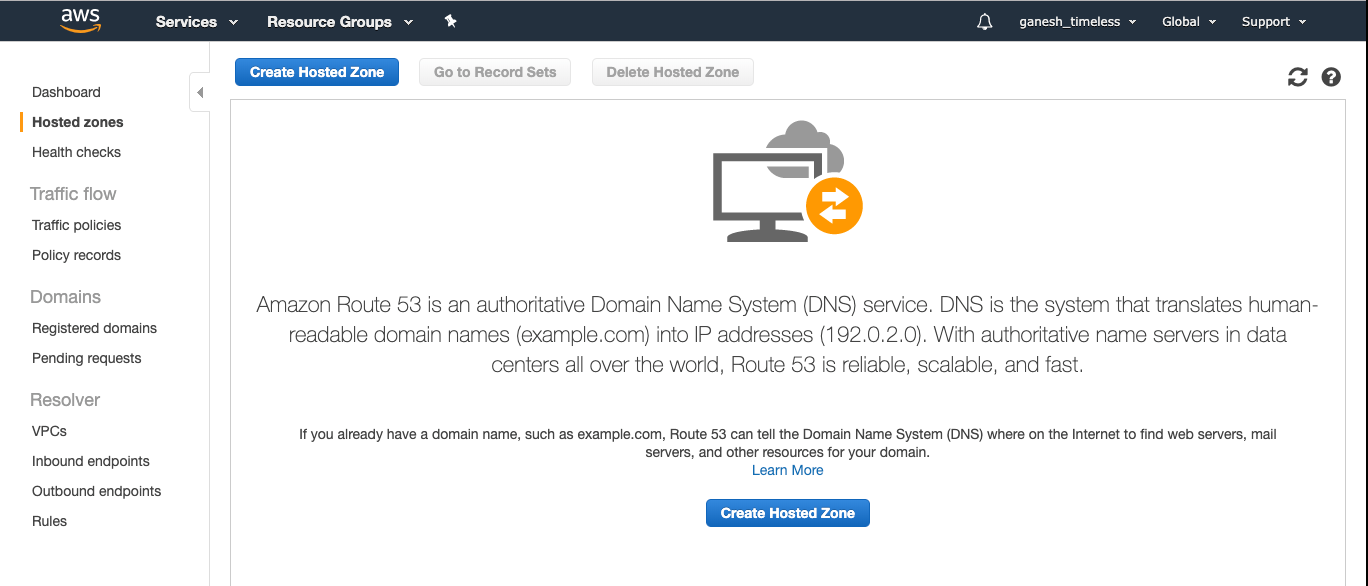Expand the Global region selector
1368x586 pixels.
pyautogui.click(x=1188, y=21)
